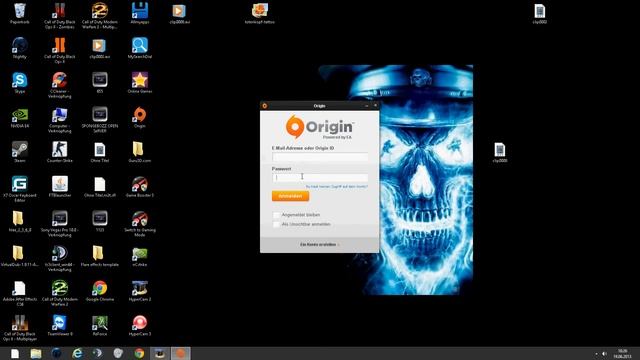The image size is (640, 360).
Task: Minimize the Origin login window
Action: click(x=367, y=106)
